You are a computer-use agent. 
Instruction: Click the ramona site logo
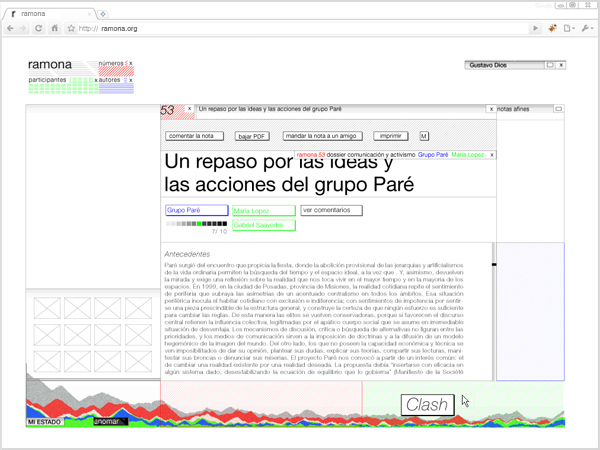point(50,64)
